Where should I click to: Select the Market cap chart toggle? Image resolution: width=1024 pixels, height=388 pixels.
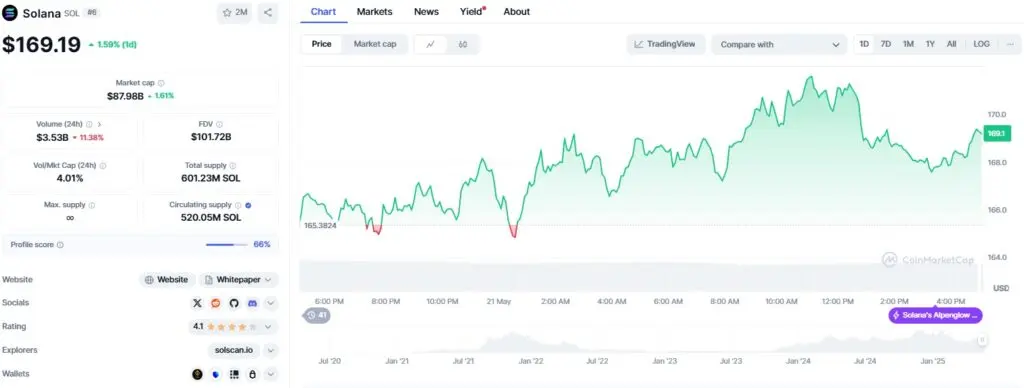pos(375,44)
